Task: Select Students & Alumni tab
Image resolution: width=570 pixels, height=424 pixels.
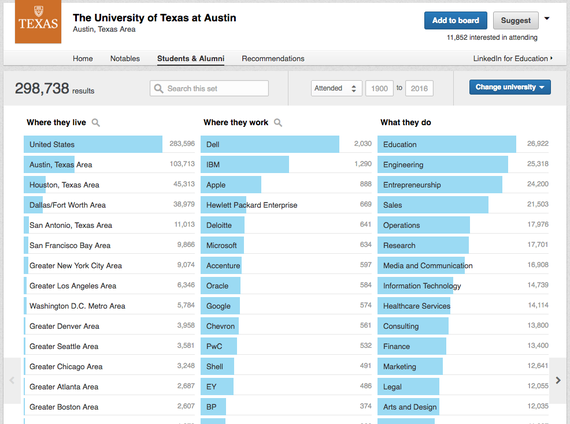Action: click(190, 59)
